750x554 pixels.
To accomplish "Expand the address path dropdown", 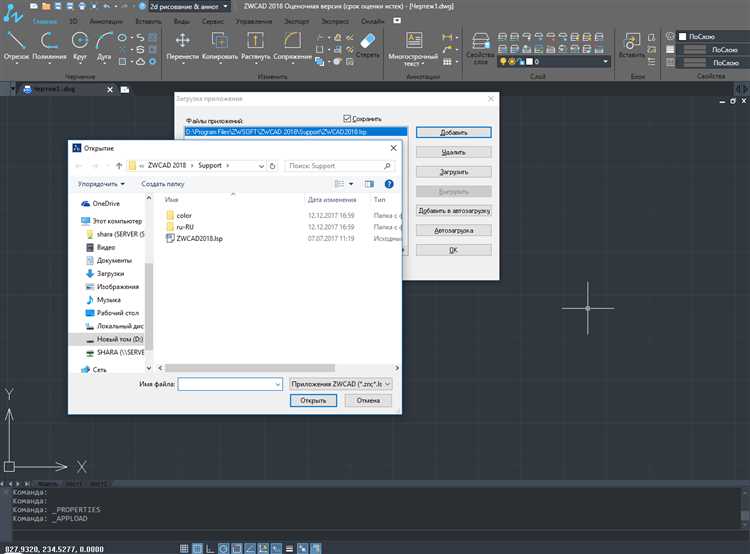I will tap(261, 166).
